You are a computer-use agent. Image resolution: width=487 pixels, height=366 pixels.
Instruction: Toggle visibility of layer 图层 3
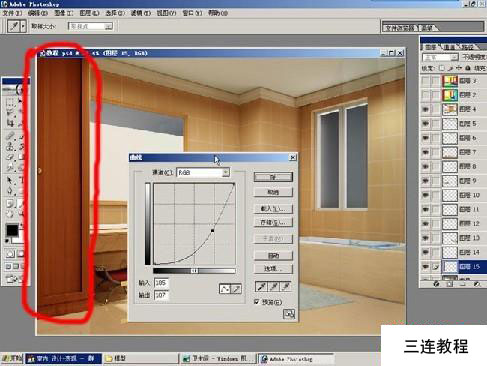coord(425,81)
